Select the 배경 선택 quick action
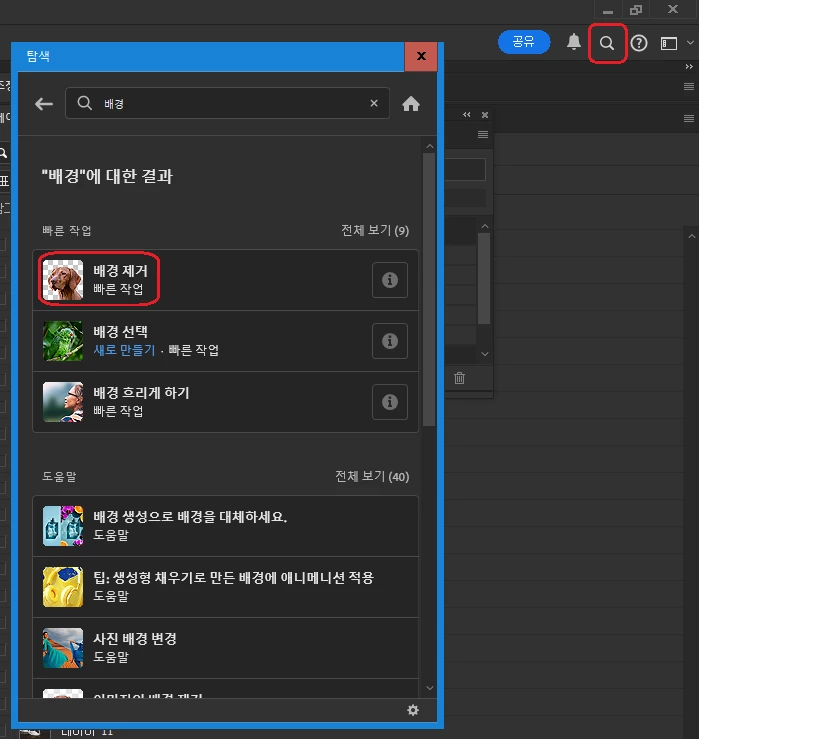This screenshot has width=831, height=739. point(226,341)
